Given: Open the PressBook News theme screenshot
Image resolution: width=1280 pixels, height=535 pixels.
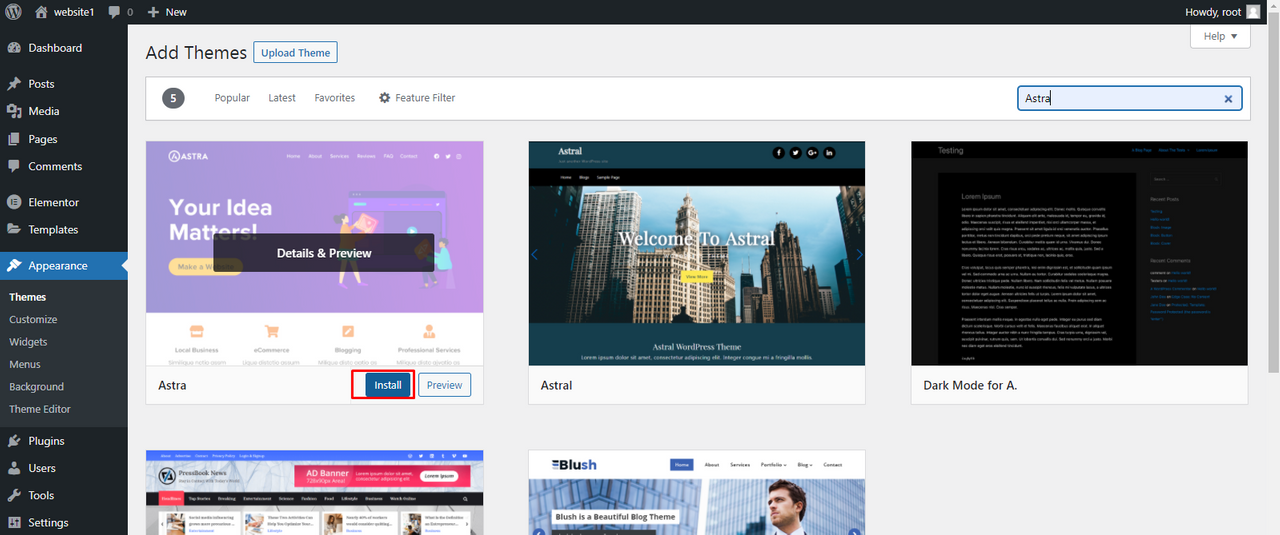Looking at the screenshot, I should [315, 492].
